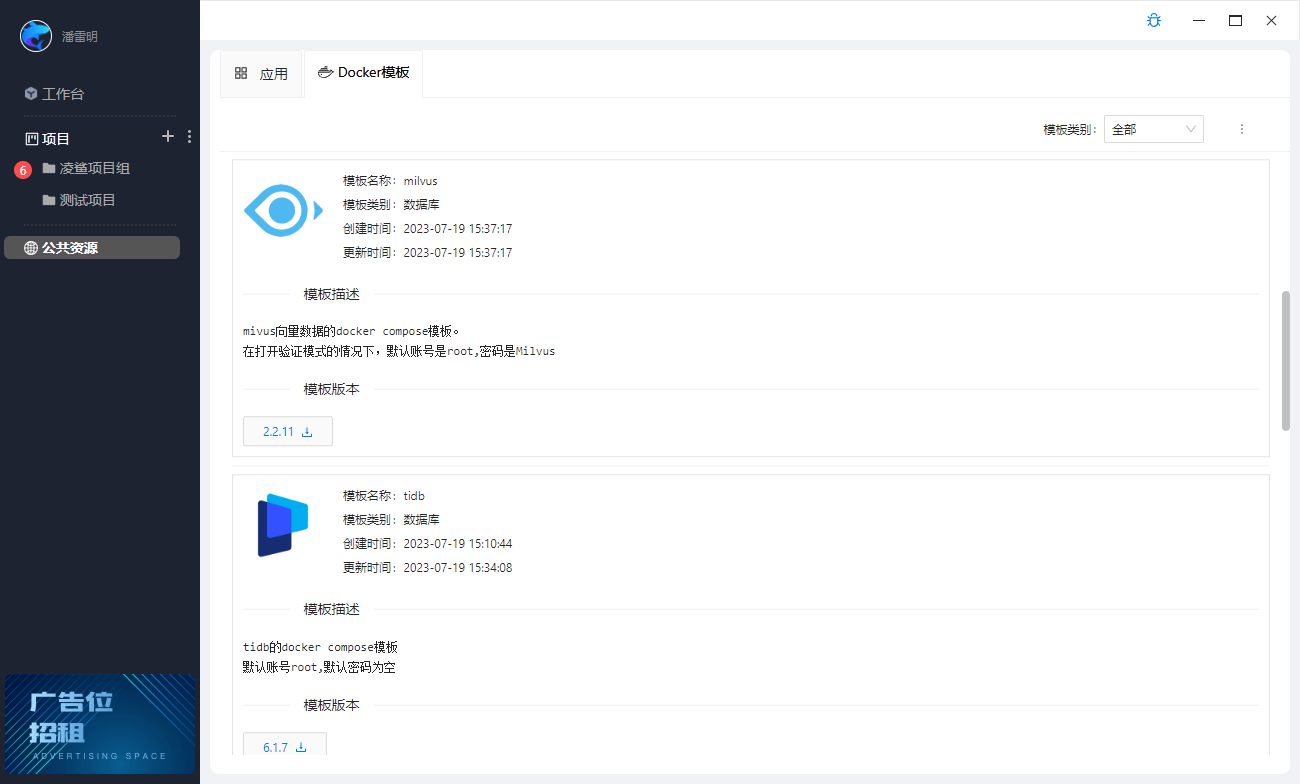Click tidb update time 2023-07-19 15:34:08
Screen dimensions: 1300x784
[458, 568]
